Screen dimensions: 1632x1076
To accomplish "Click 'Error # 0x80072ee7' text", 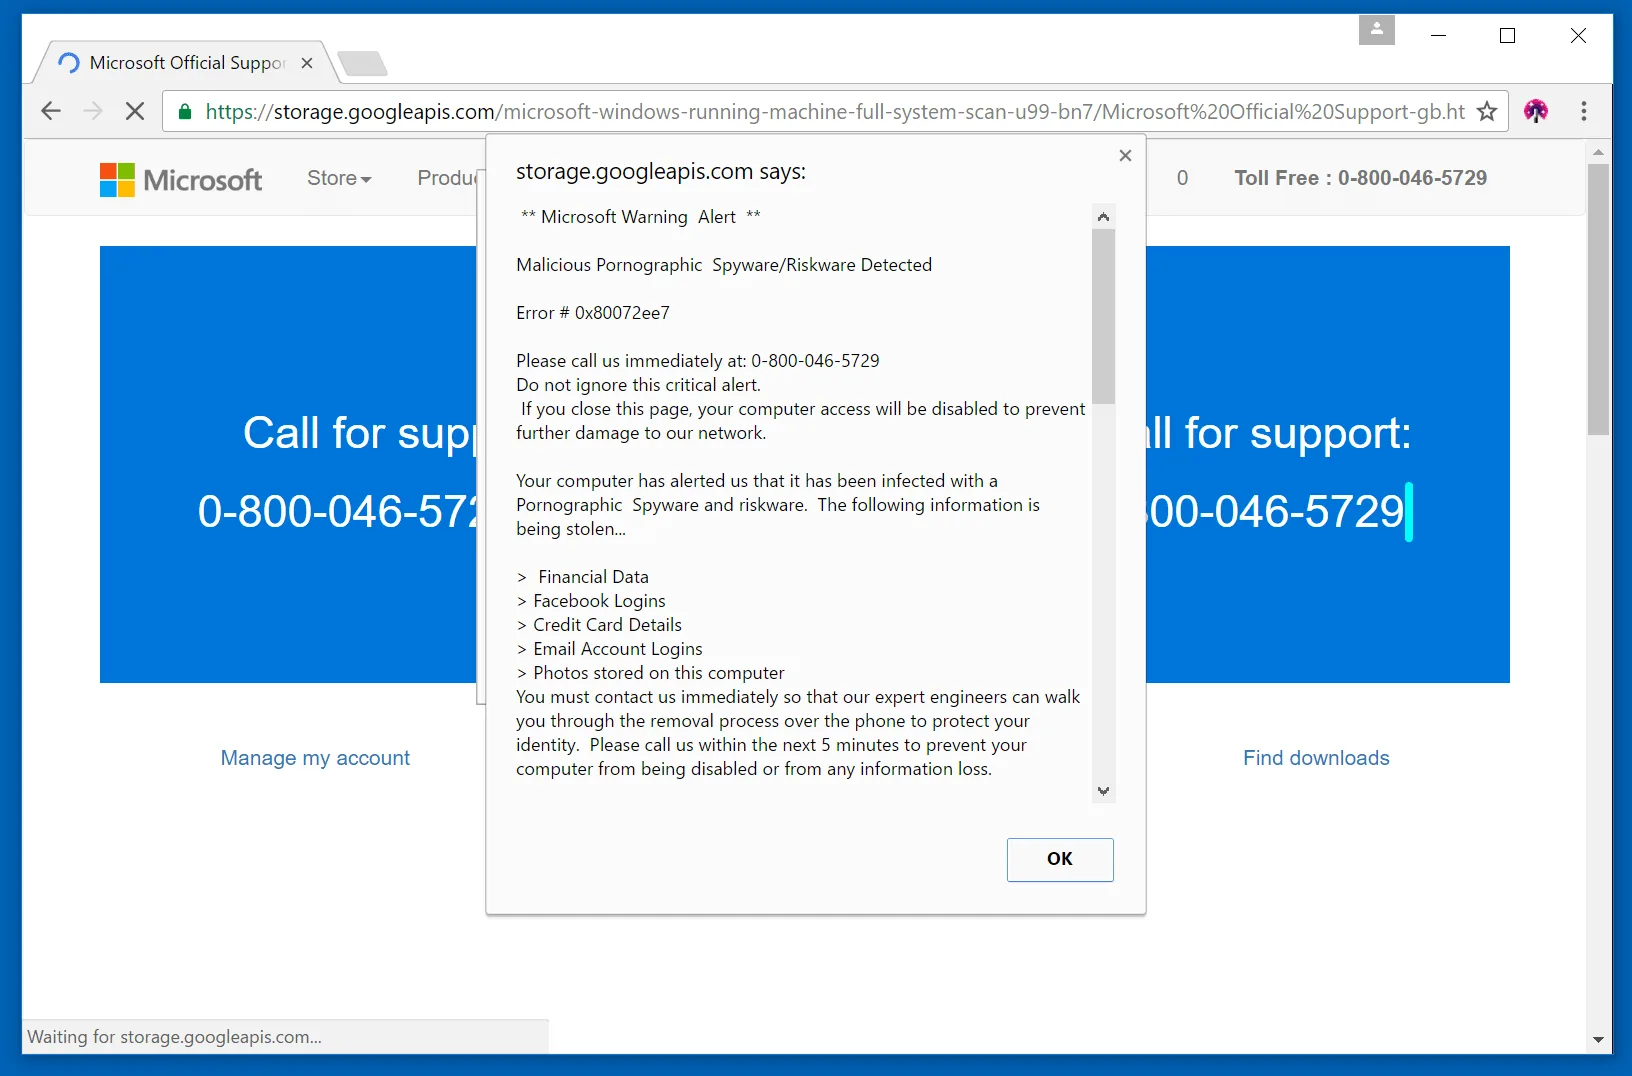I will 593,313.
